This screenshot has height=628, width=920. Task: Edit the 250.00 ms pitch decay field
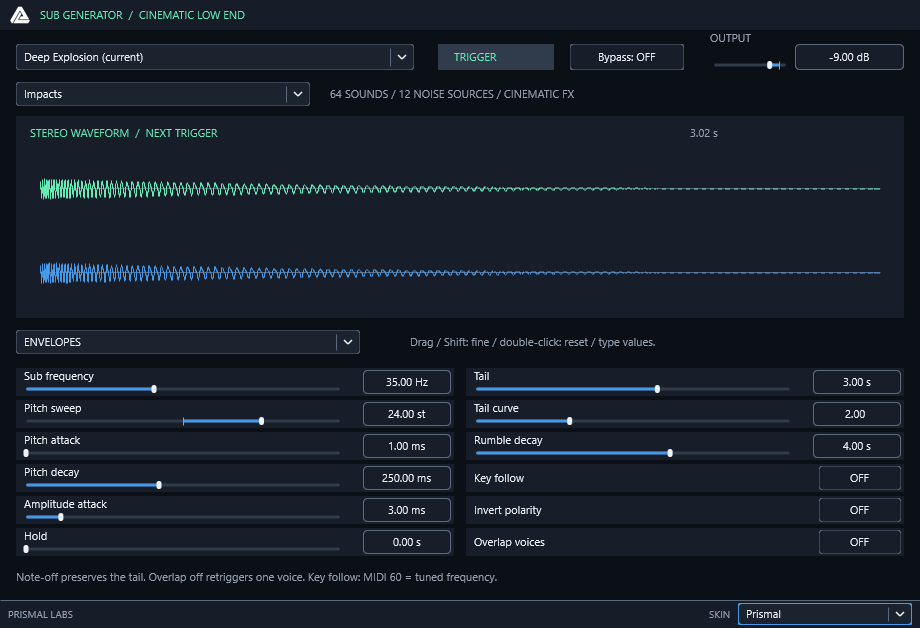click(x=407, y=478)
